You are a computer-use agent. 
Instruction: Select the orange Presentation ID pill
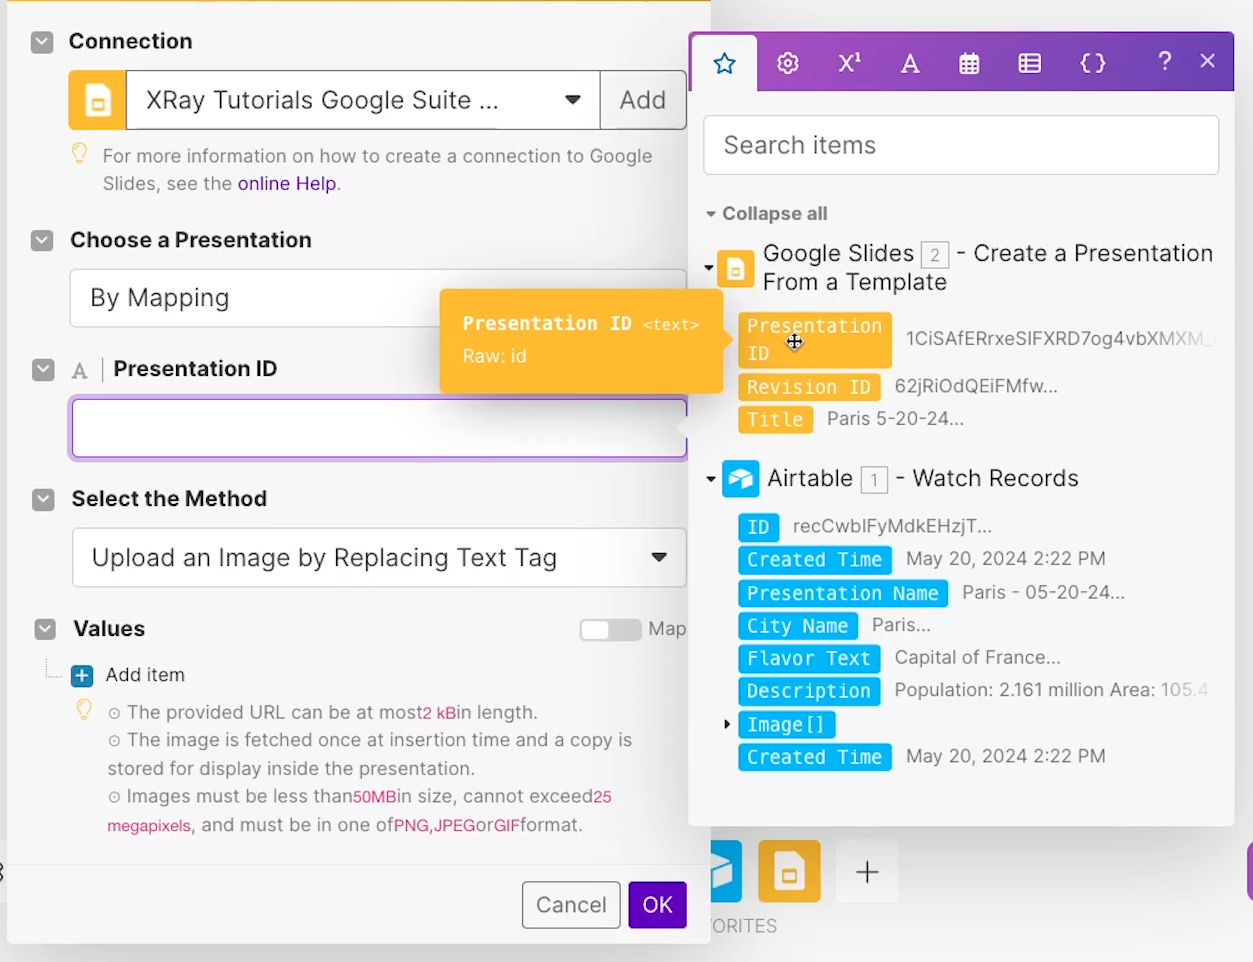pos(814,340)
